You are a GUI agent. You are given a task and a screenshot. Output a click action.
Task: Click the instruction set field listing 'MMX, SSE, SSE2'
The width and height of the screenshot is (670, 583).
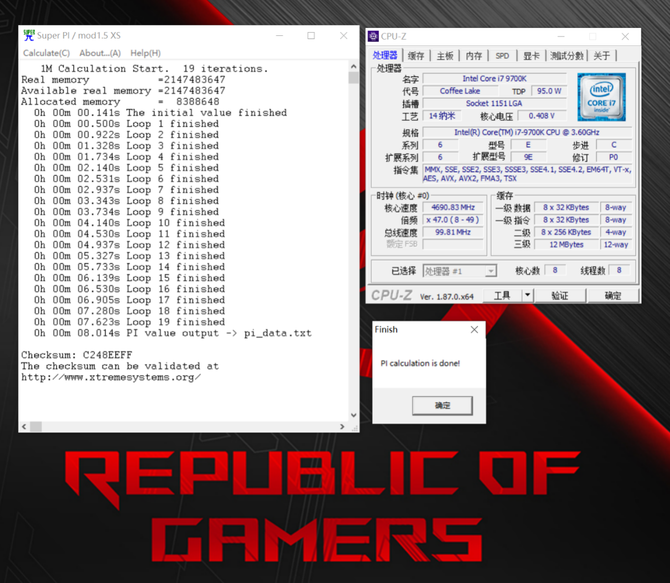point(527,174)
